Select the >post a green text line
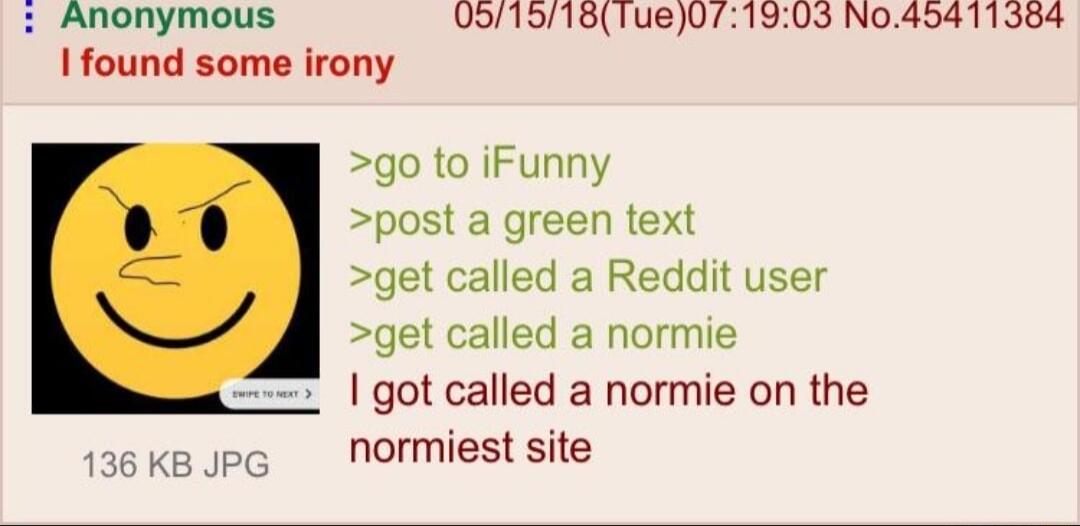Viewport: 1080px width, 526px height. [523, 222]
